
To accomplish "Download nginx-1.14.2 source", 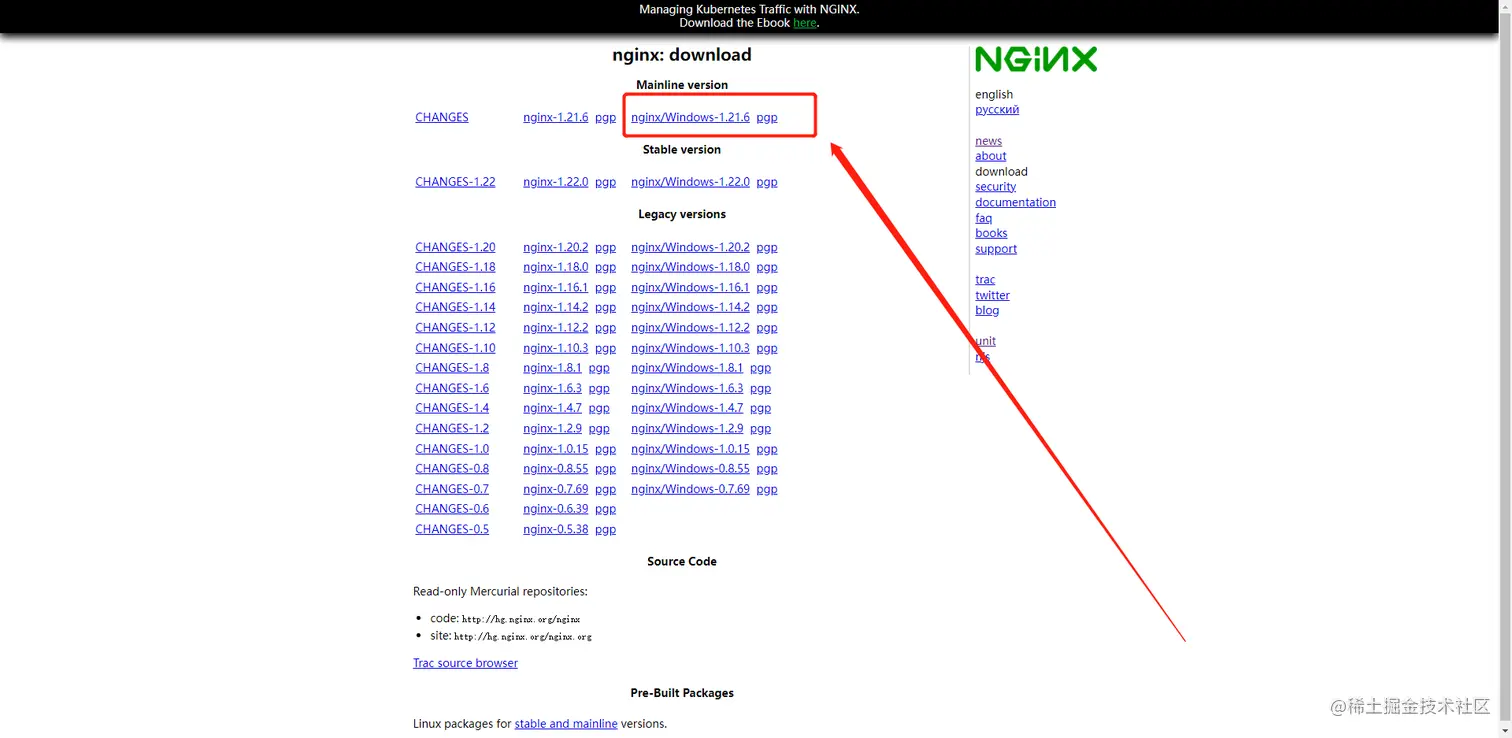I will pos(555,307).
